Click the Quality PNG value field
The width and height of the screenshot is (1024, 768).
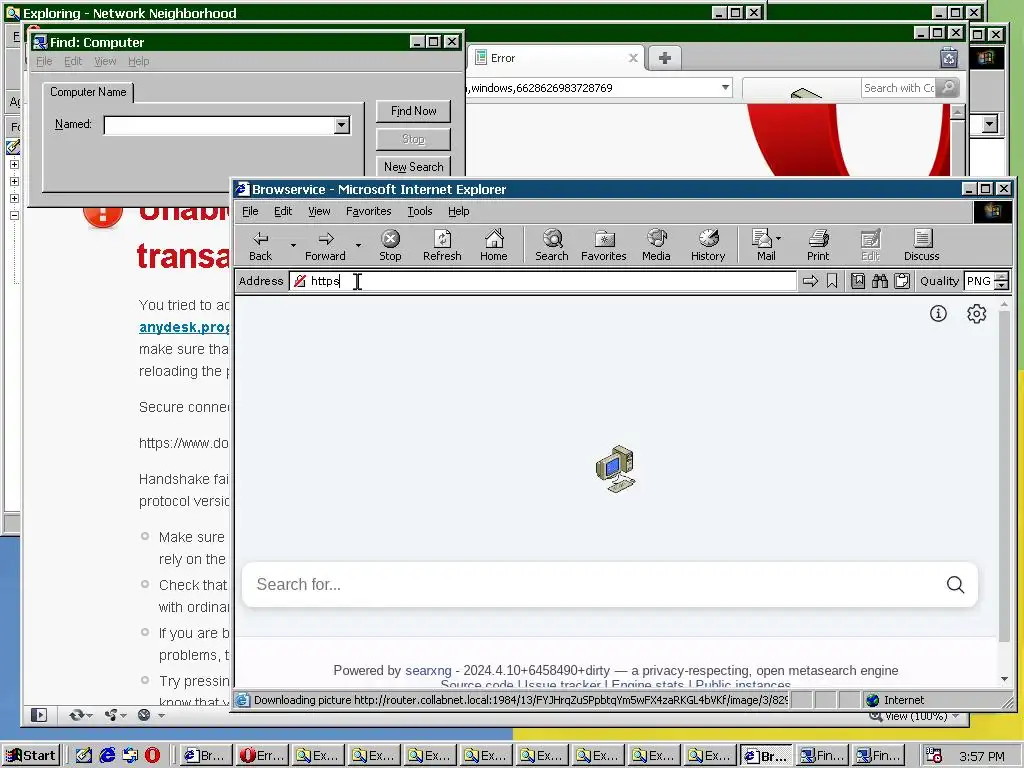[979, 281]
